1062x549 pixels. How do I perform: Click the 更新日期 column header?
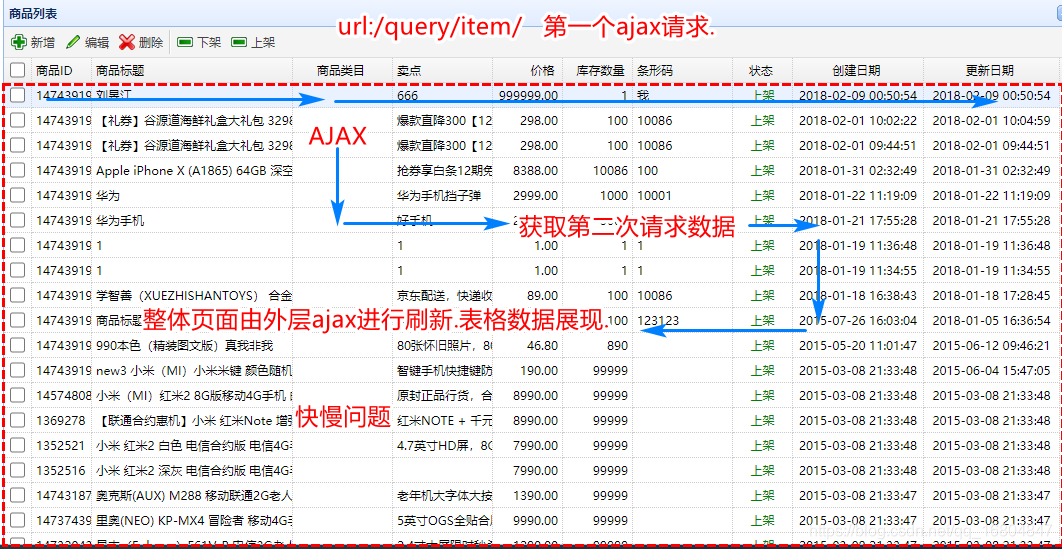tap(990, 70)
